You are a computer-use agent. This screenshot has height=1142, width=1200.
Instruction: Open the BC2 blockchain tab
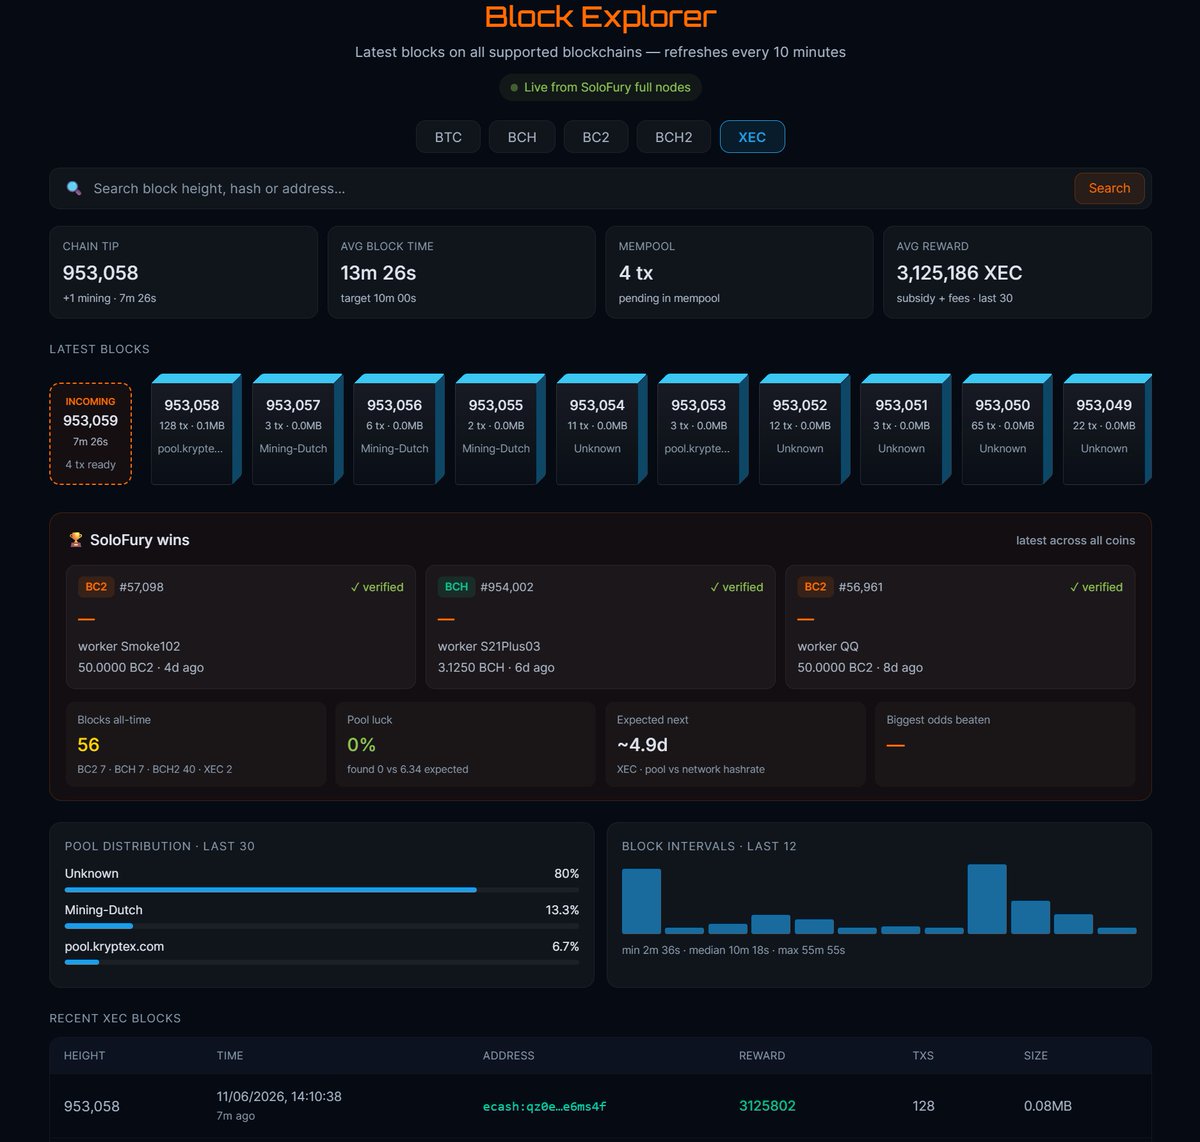pos(596,137)
